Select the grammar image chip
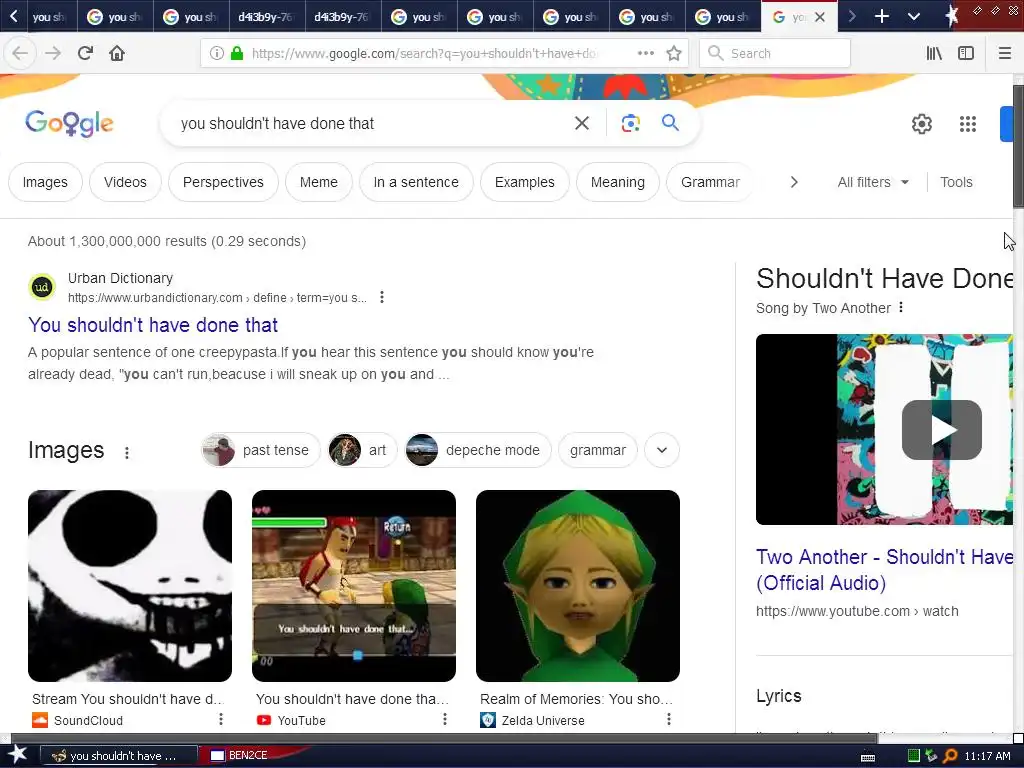 coord(598,450)
